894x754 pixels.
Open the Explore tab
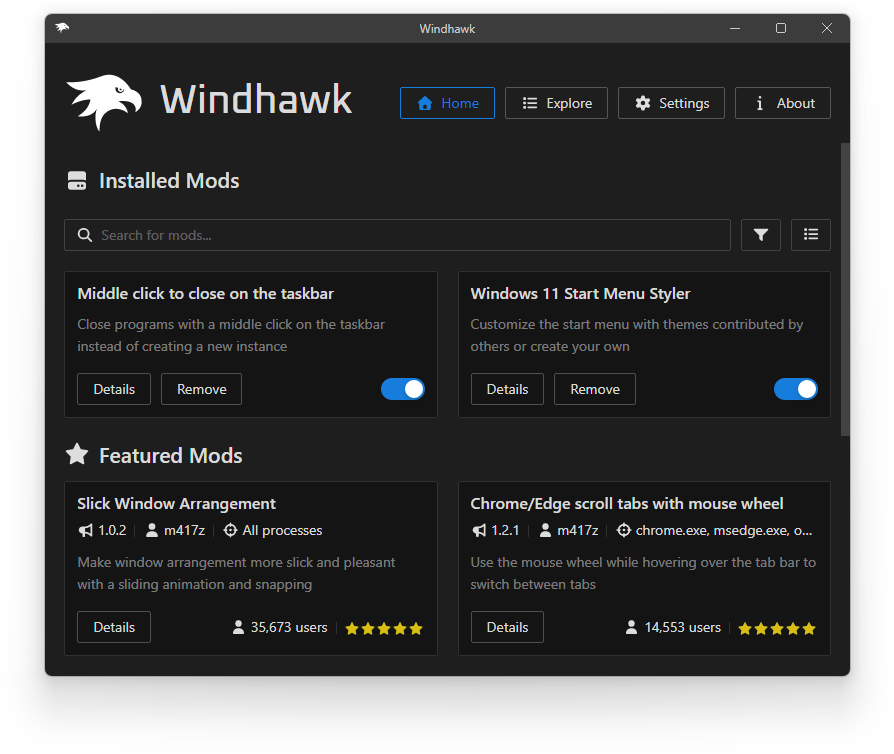tap(556, 103)
